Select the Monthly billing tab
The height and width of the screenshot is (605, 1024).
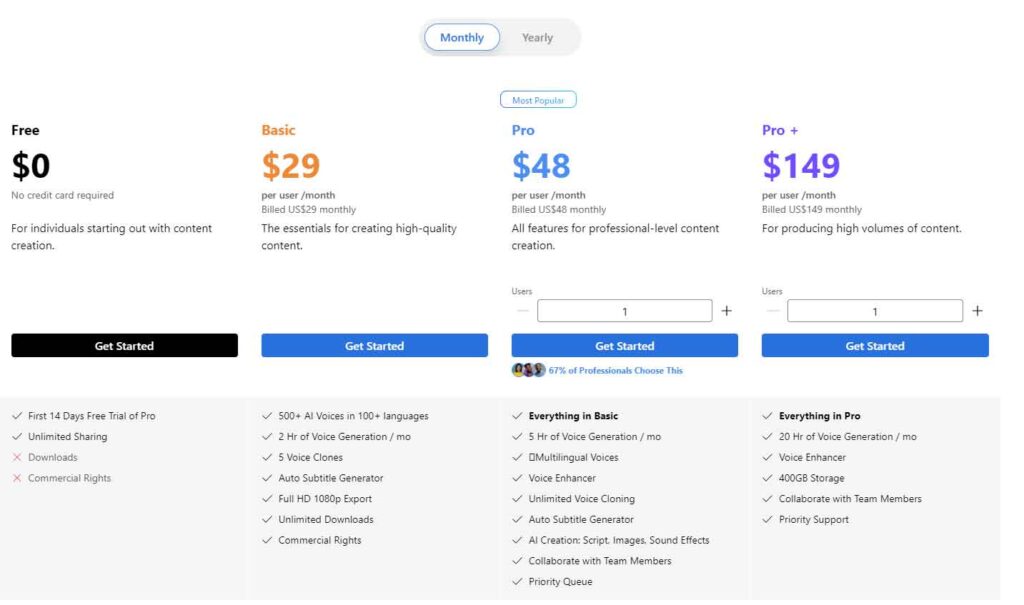tap(461, 37)
